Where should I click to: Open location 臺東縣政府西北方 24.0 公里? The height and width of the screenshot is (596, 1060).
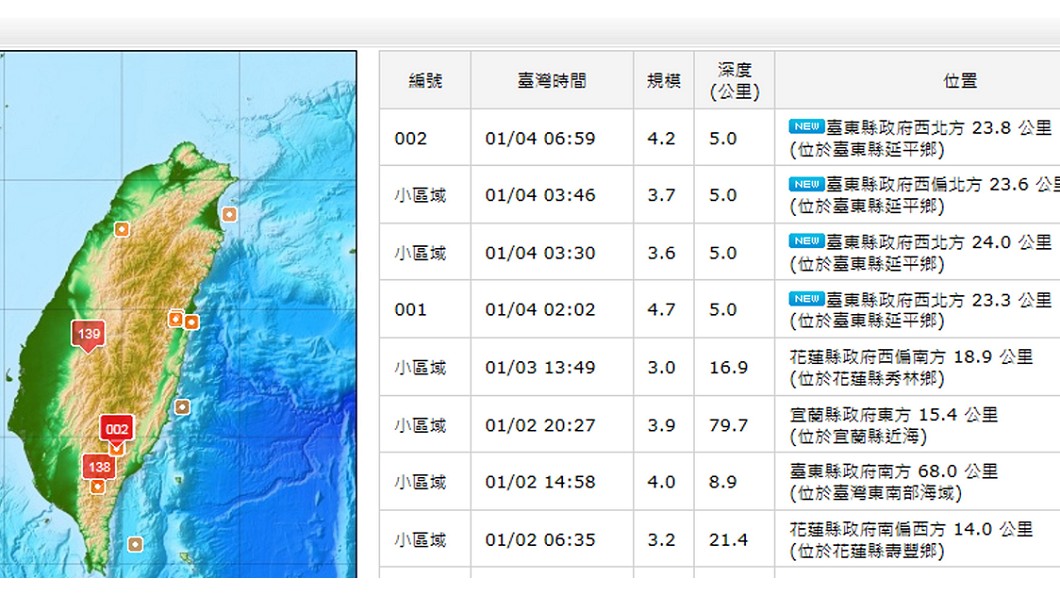click(939, 242)
